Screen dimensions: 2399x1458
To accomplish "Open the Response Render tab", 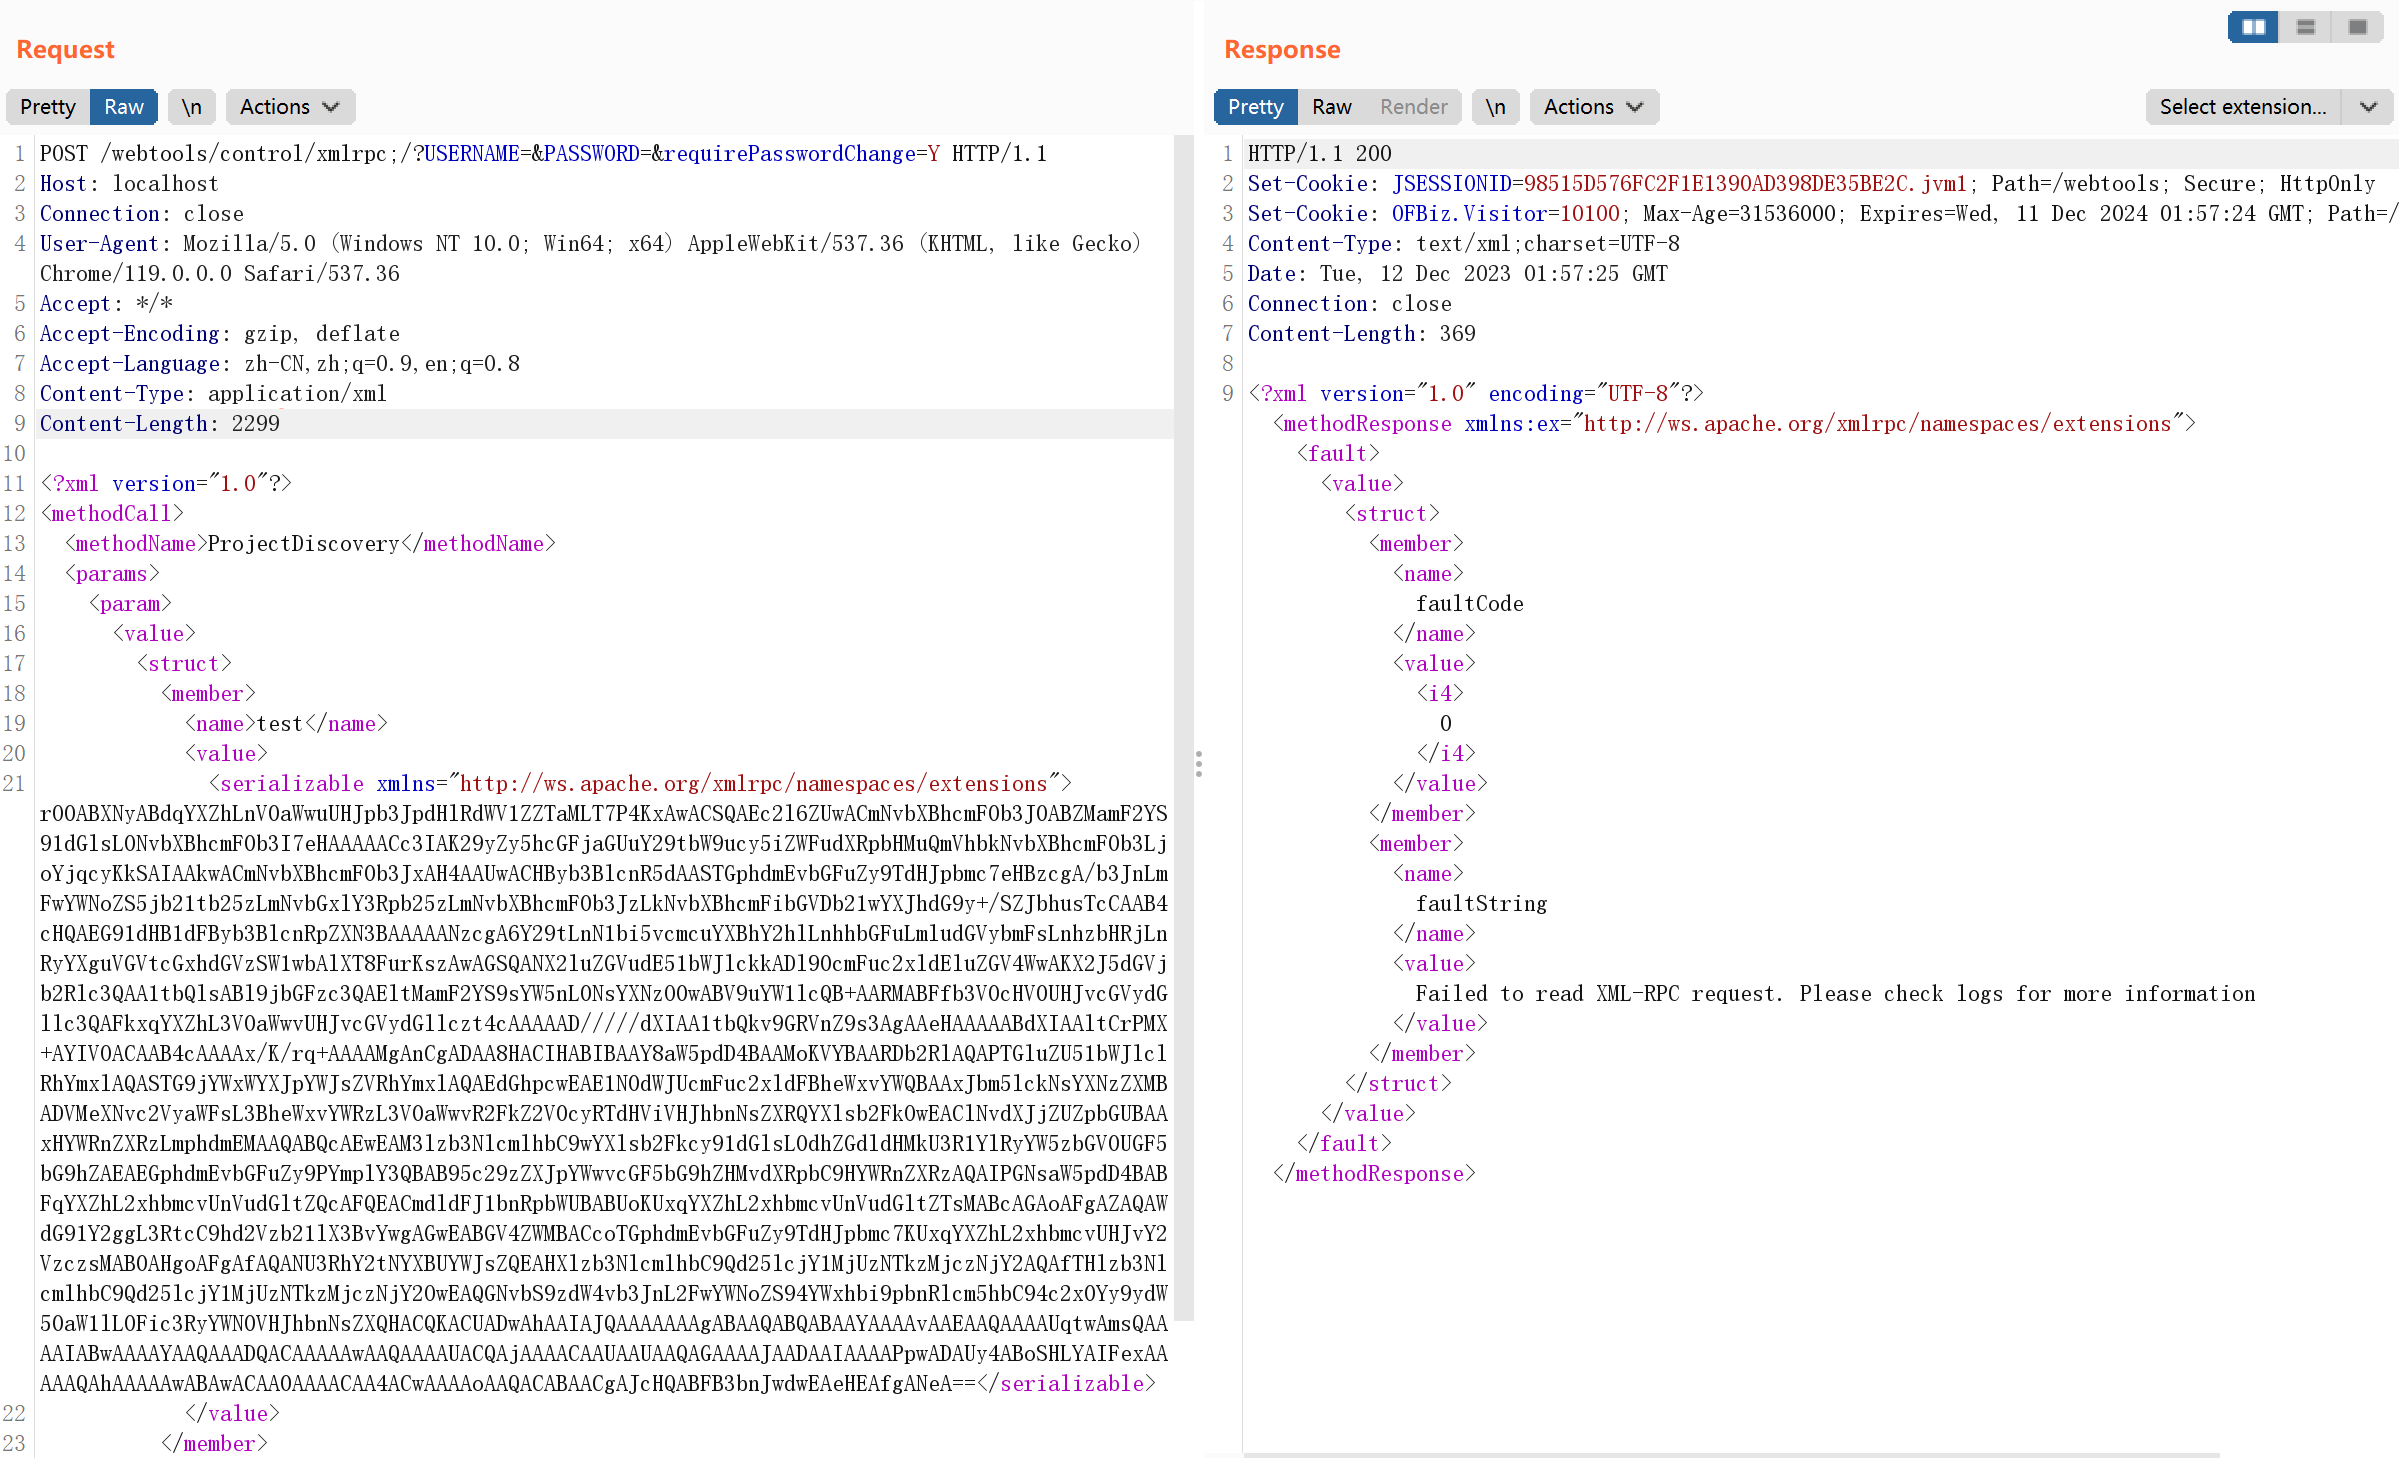I will [x=1413, y=107].
